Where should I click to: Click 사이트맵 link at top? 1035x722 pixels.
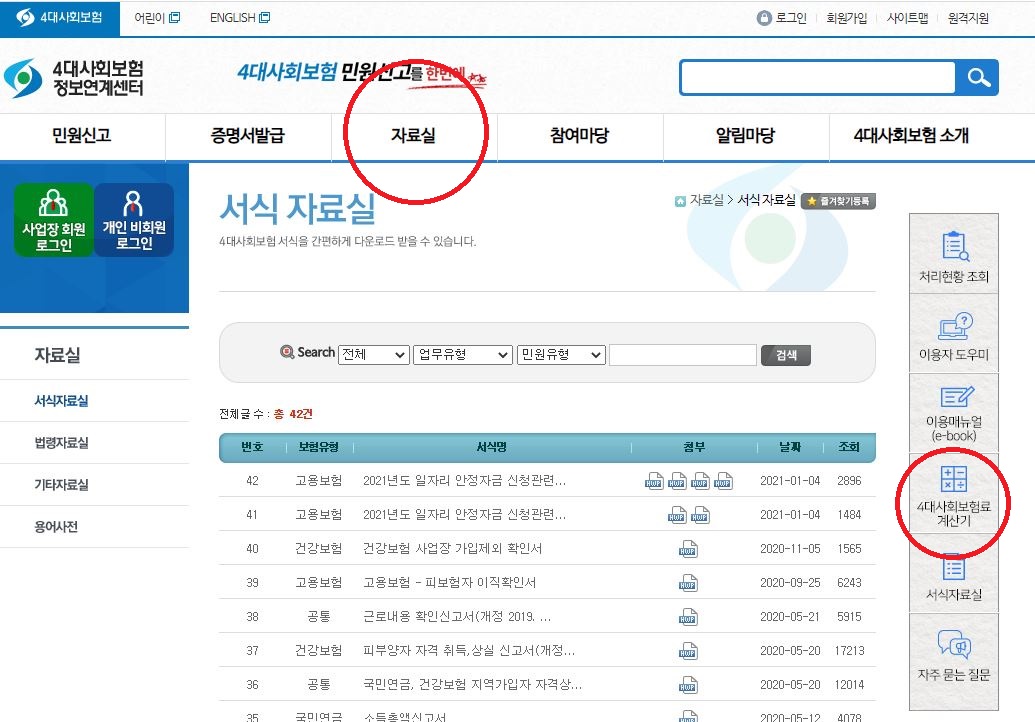click(x=908, y=18)
